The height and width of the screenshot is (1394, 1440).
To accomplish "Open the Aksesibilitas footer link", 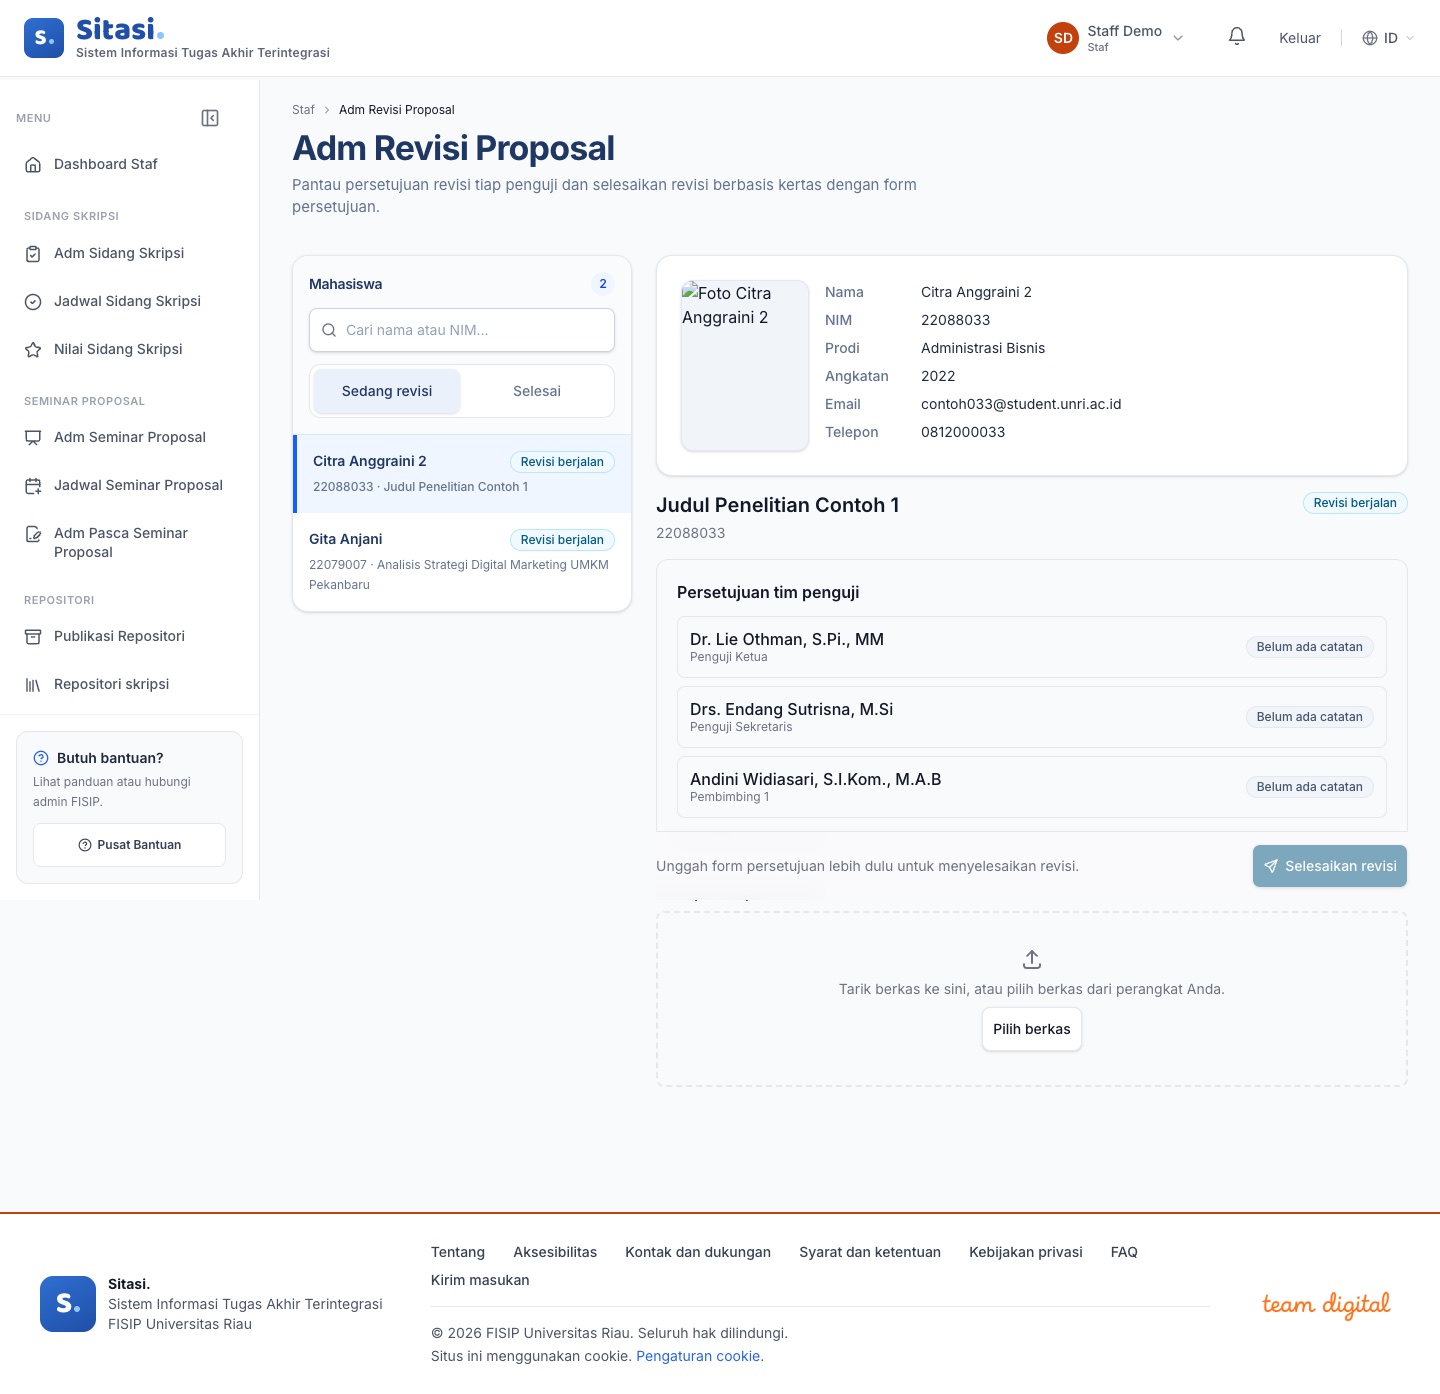I will point(555,1252).
